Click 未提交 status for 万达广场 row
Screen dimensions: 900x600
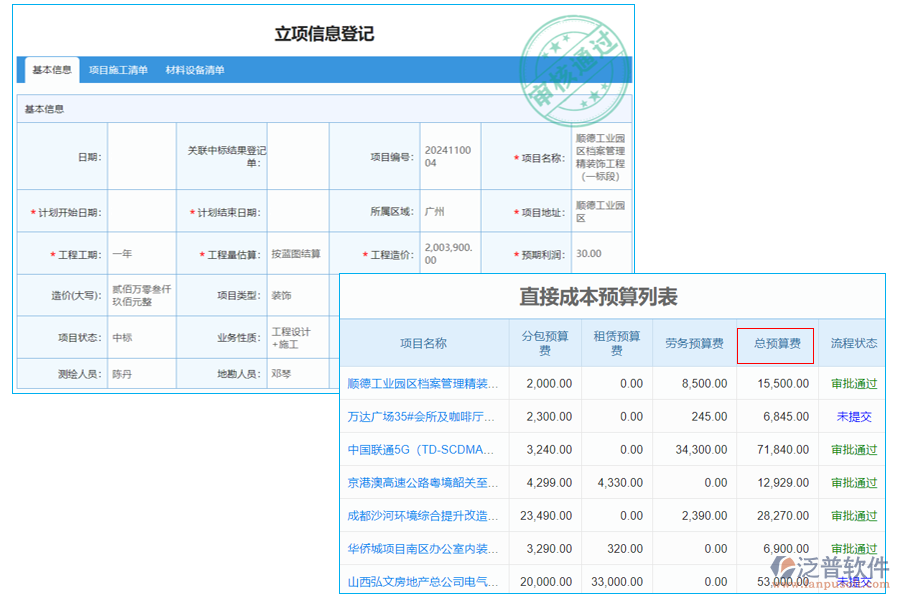click(x=852, y=416)
